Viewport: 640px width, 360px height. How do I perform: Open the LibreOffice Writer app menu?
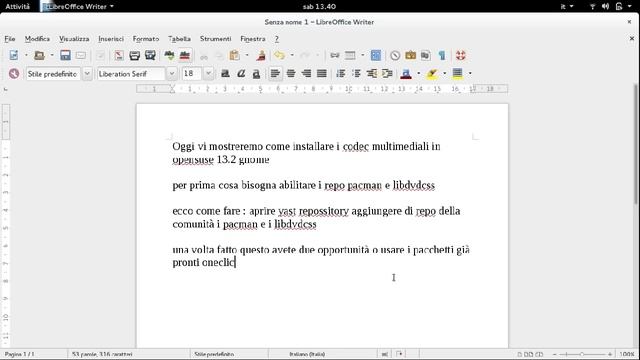[x=78, y=7]
